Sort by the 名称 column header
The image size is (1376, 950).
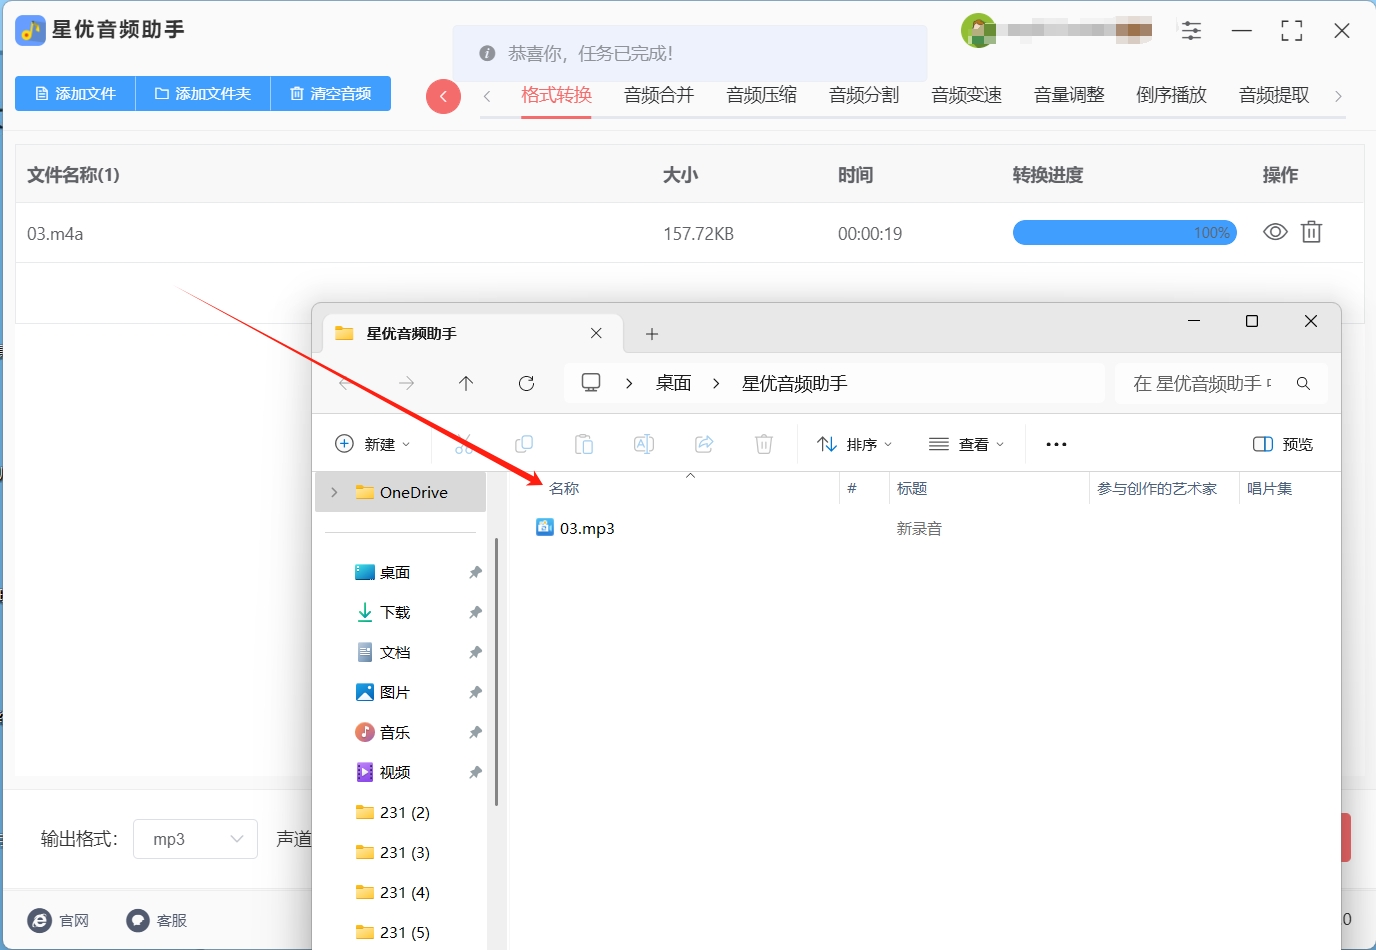click(x=565, y=488)
